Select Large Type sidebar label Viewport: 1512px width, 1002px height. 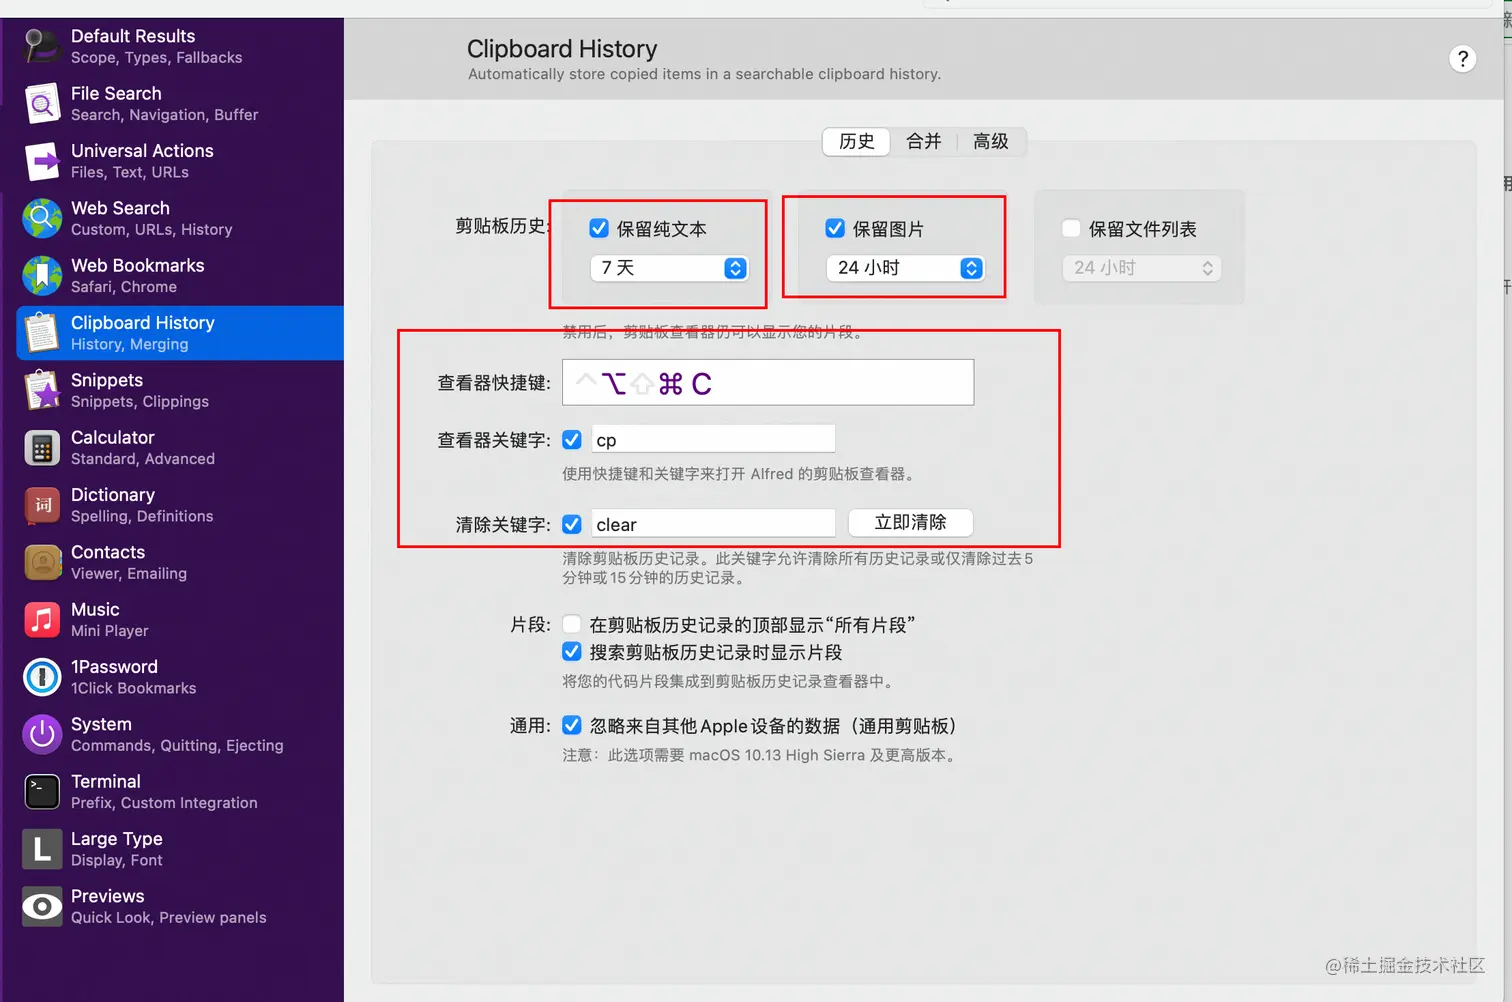[117, 838]
